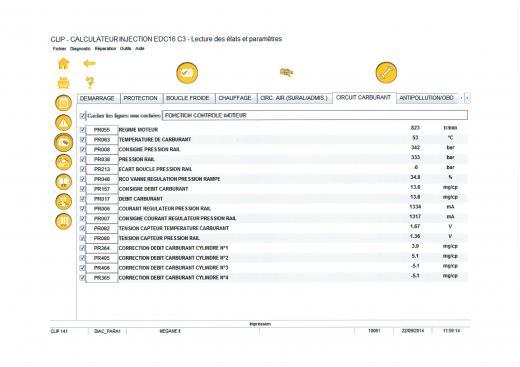
Task: Open the Réparation menu
Action: [105, 48]
